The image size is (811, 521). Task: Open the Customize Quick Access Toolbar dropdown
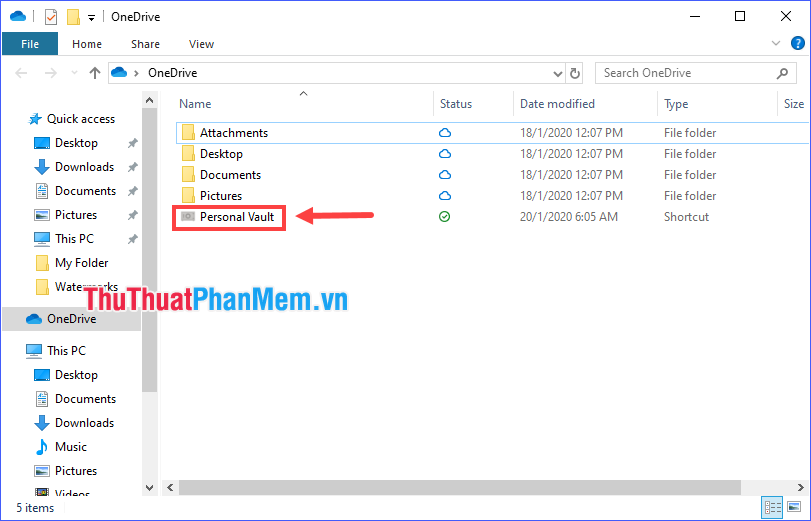91,18
